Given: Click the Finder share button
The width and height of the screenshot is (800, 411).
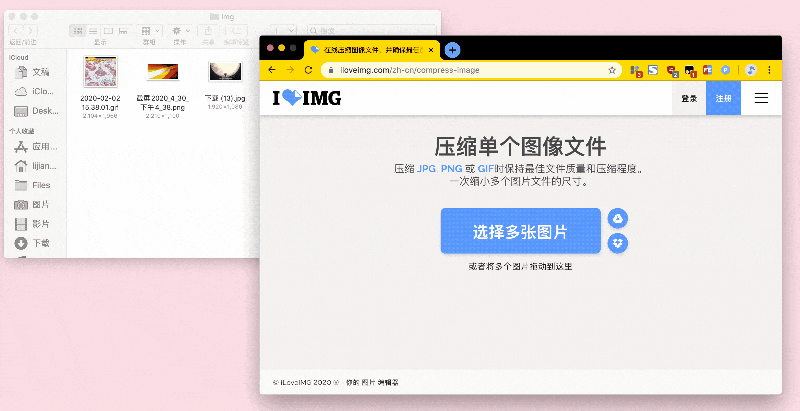Looking at the screenshot, I should [x=208, y=31].
